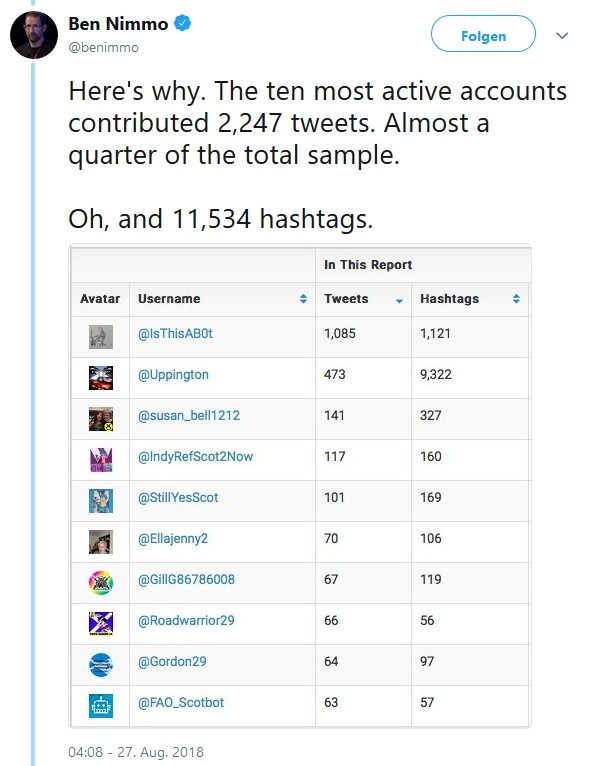Screen dimensions: 593x766
Task: Click the @benimmo handle text
Action: (x=104, y=47)
